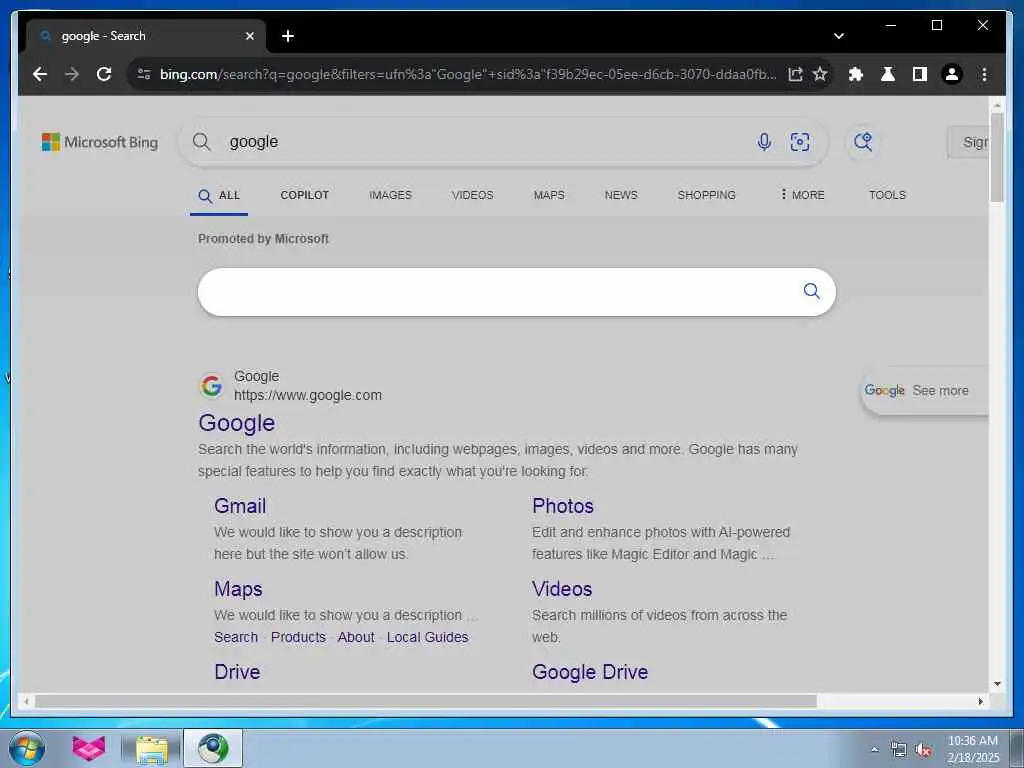Click the Products sub-link under Maps

[298, 637]
